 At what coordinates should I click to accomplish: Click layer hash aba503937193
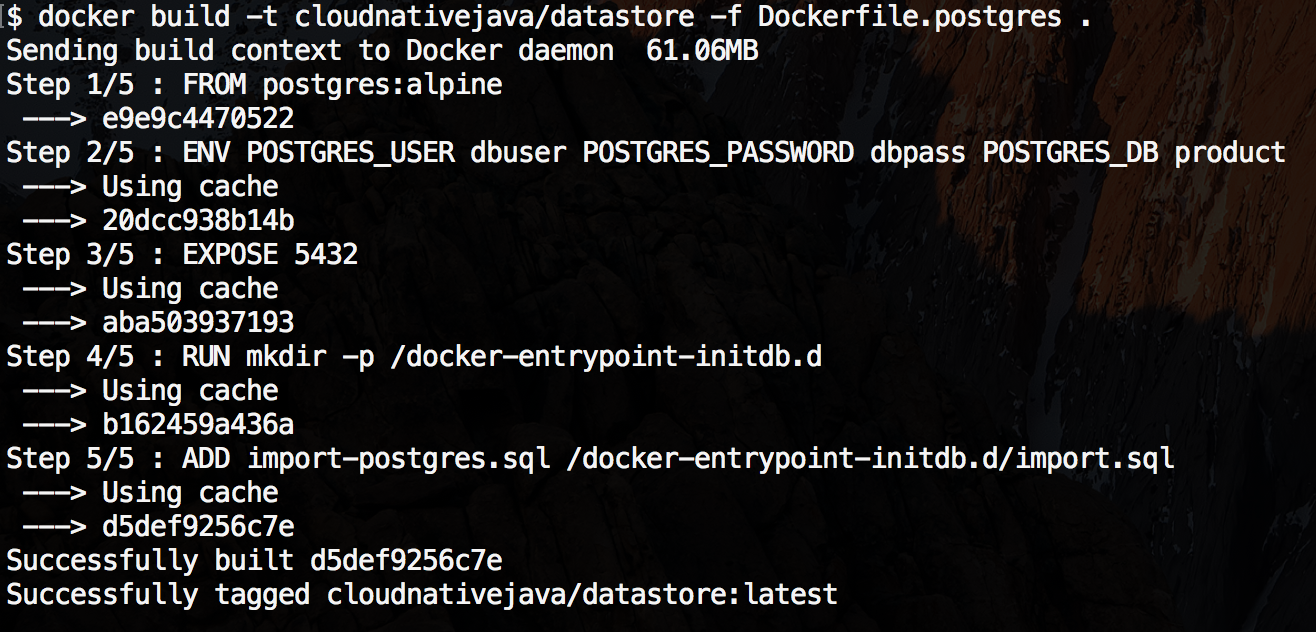click(198, 323)
